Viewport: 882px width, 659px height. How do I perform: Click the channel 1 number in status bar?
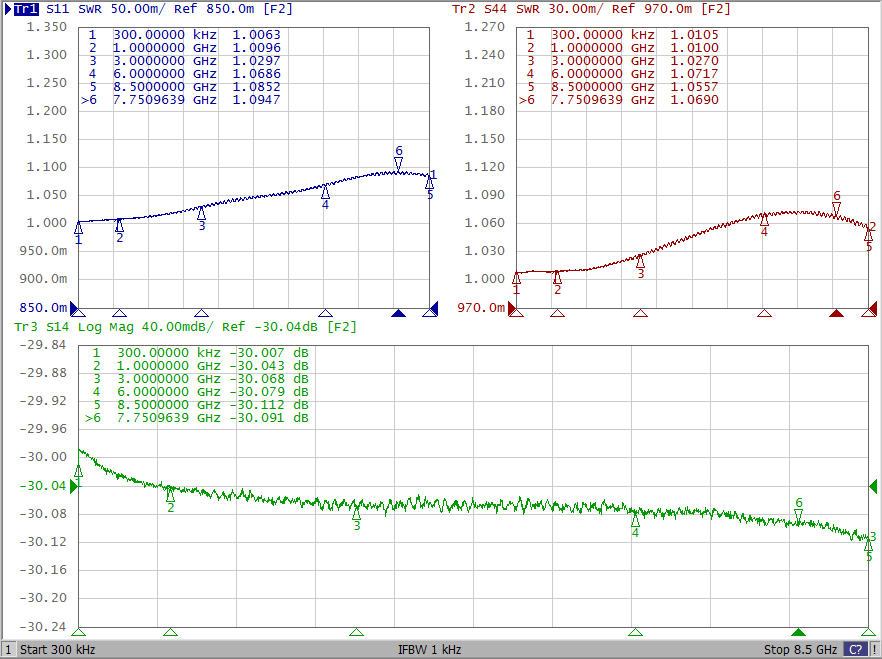coord(10,650)
